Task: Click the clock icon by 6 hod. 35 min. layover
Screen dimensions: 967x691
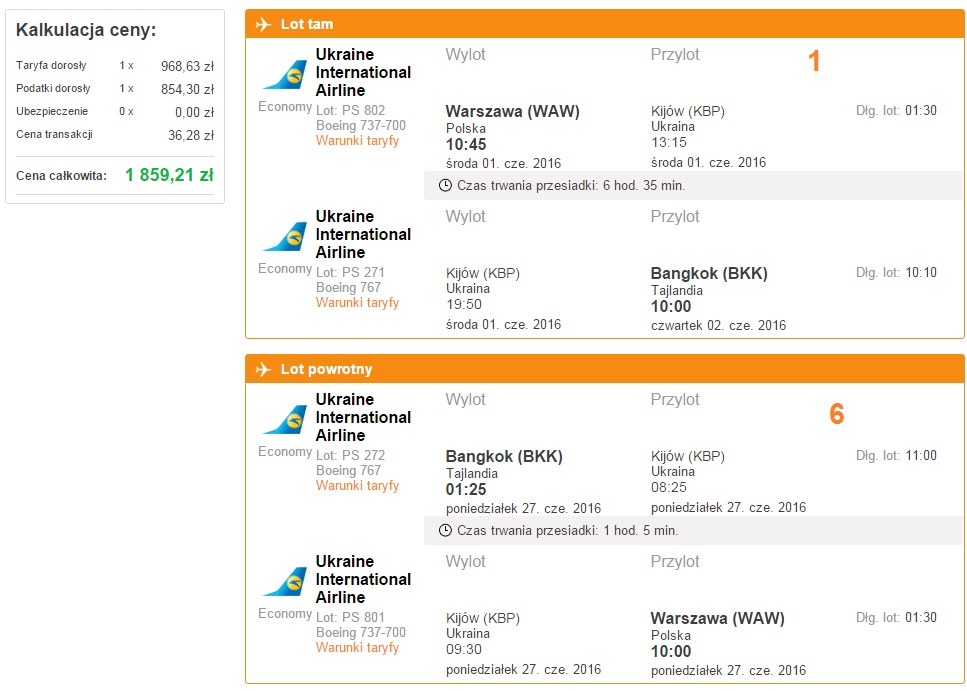Action: click(445, 186)
